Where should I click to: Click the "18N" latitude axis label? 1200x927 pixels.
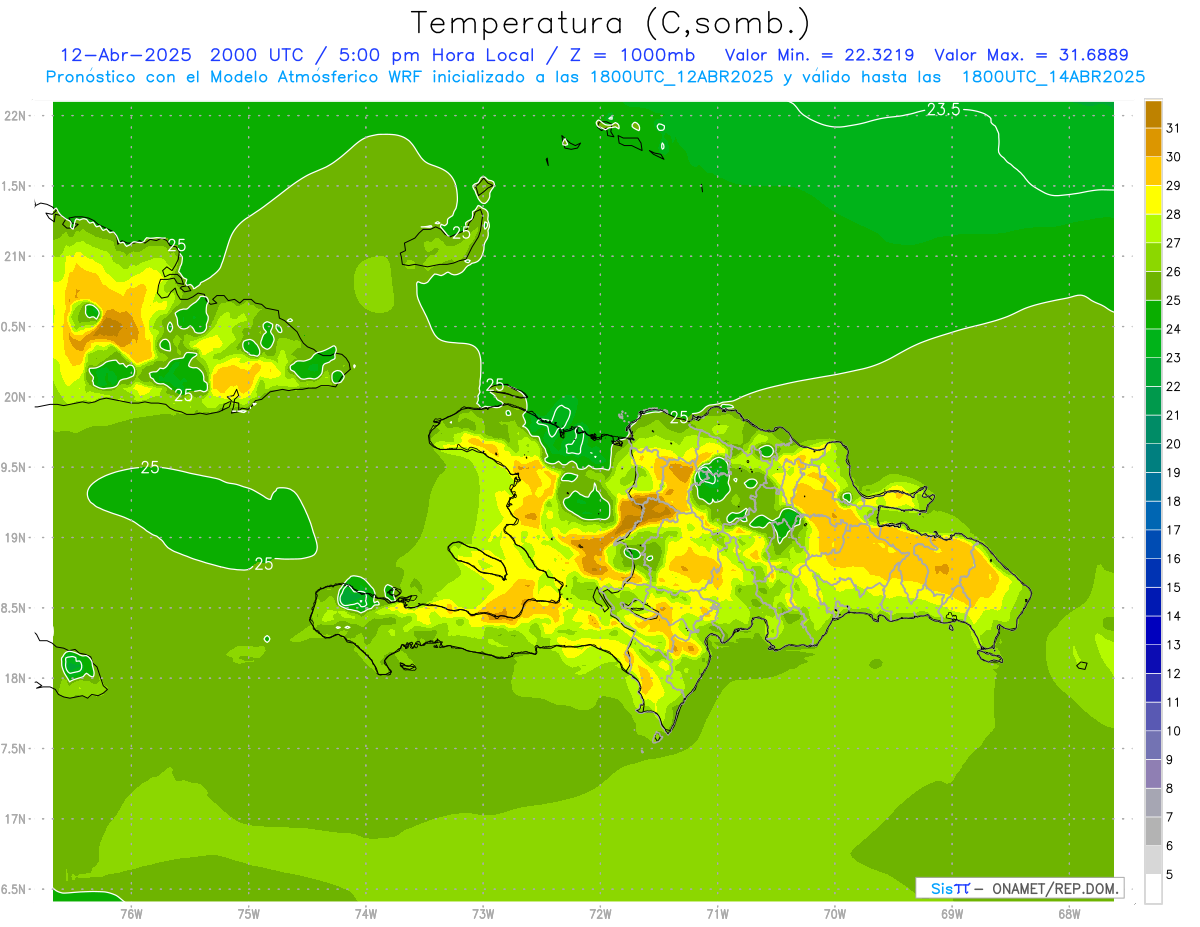15,678
